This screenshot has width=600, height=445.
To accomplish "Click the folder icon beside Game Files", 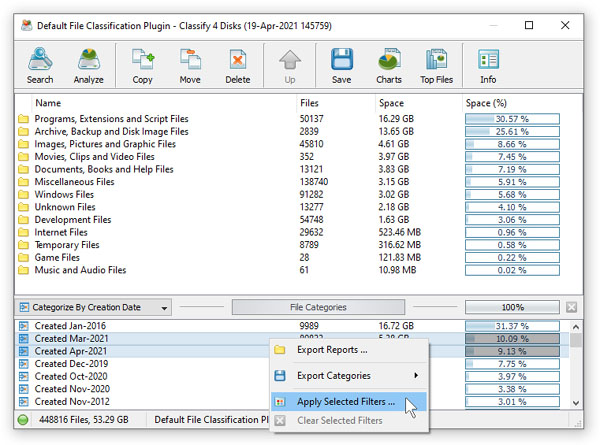I will coord(23,258).
